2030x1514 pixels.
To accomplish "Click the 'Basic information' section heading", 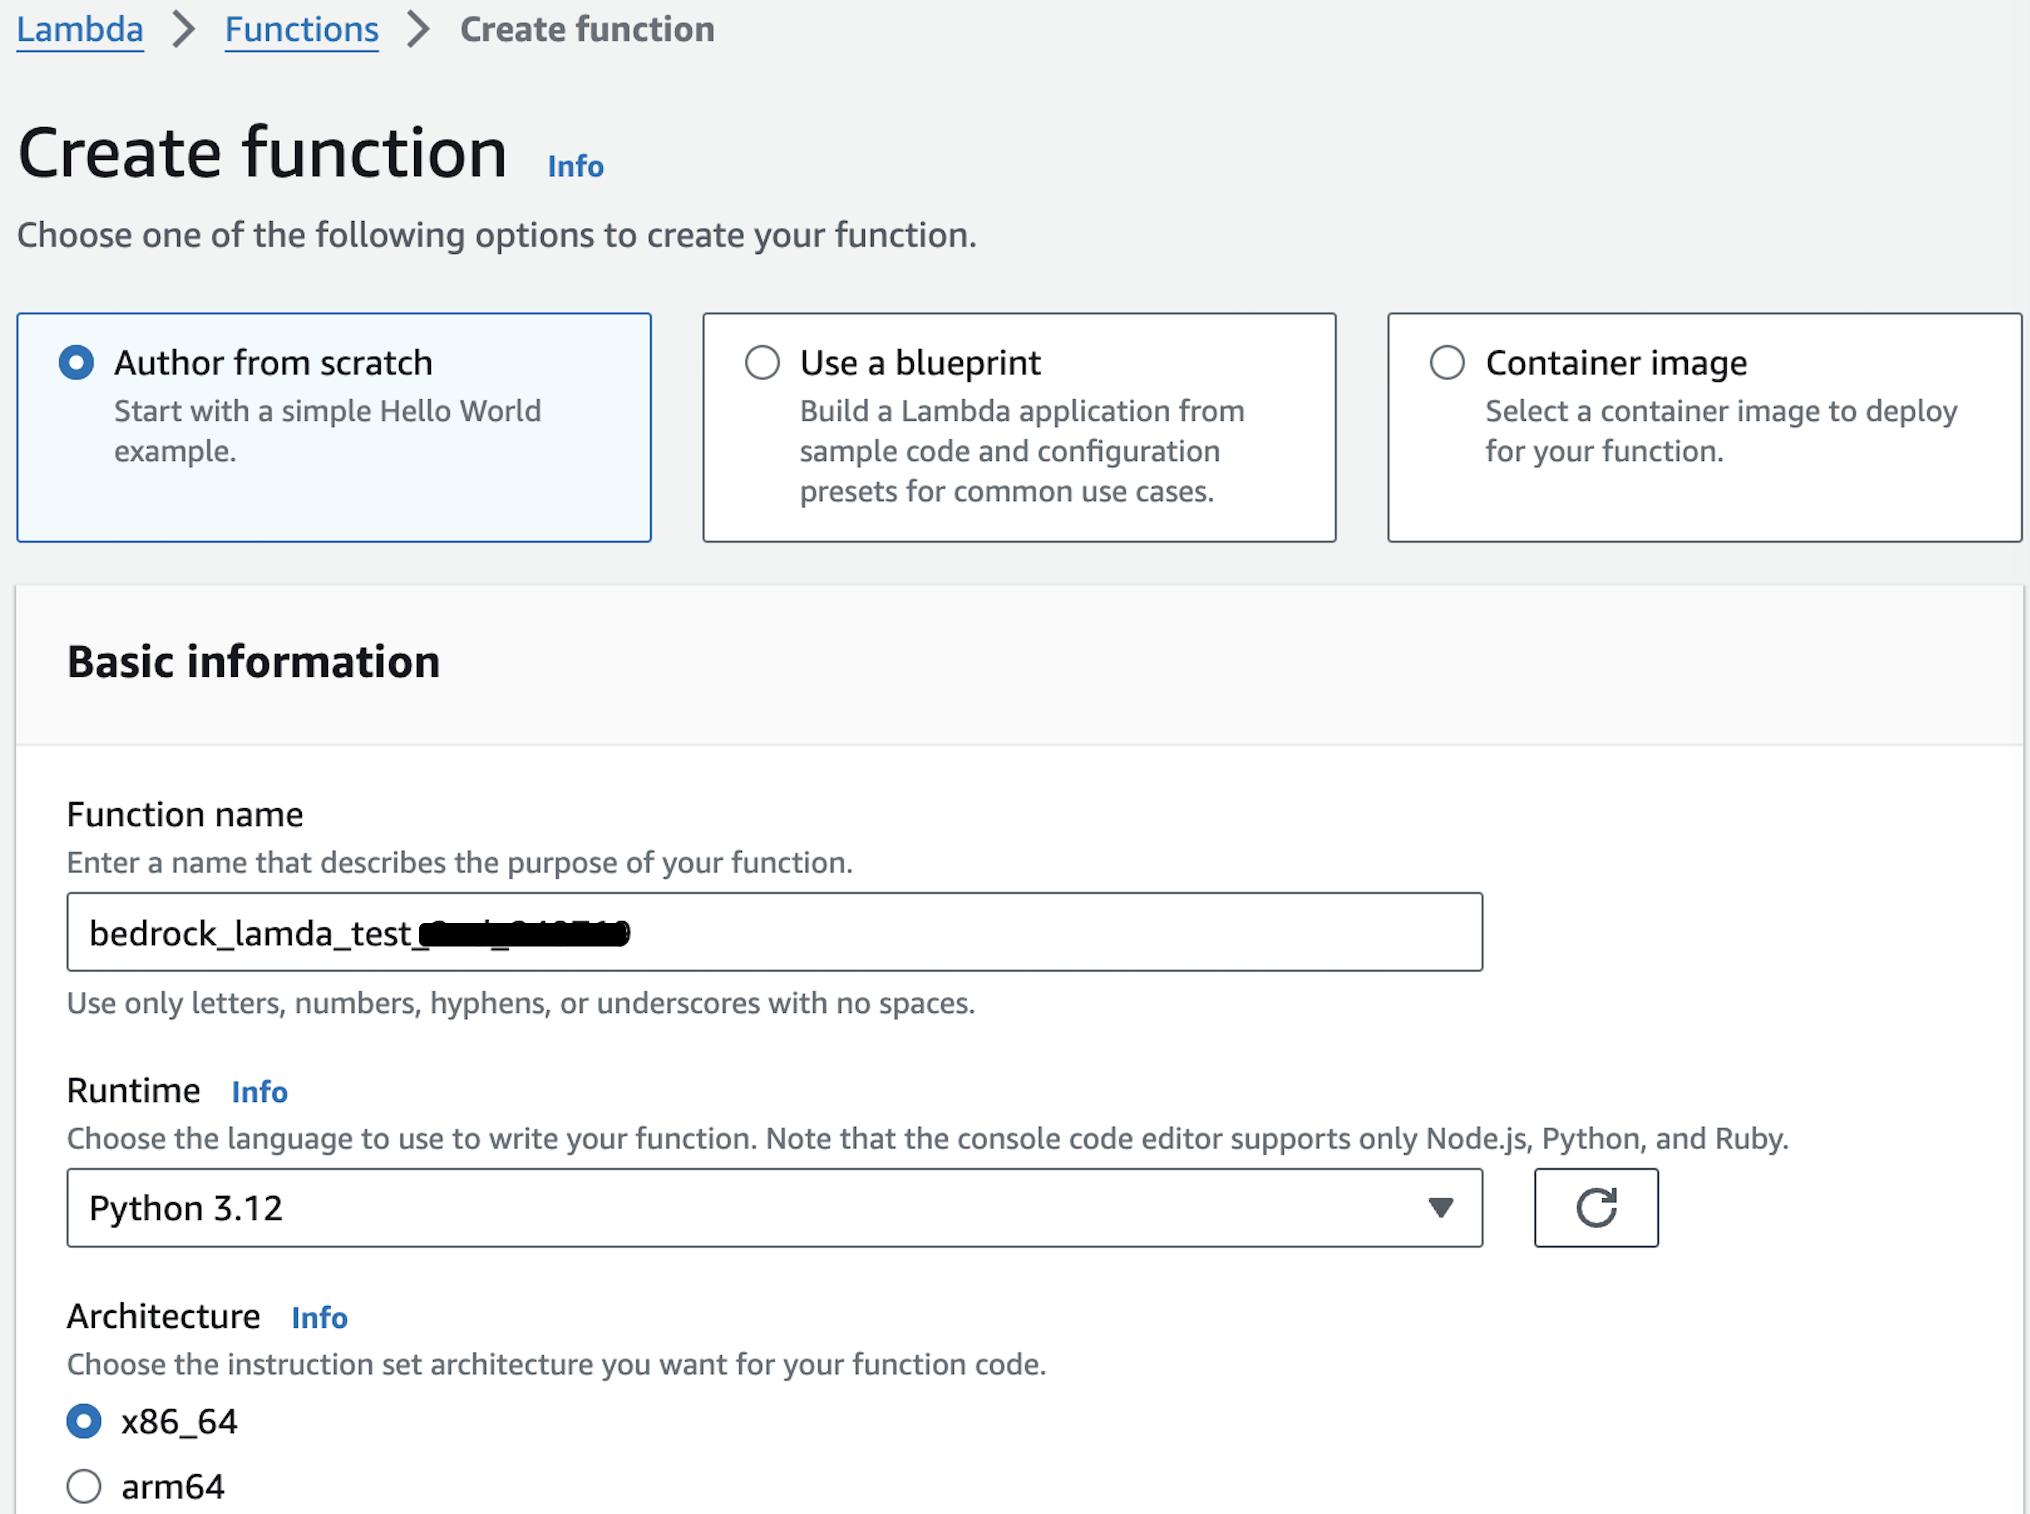I will tap(253, 661).
